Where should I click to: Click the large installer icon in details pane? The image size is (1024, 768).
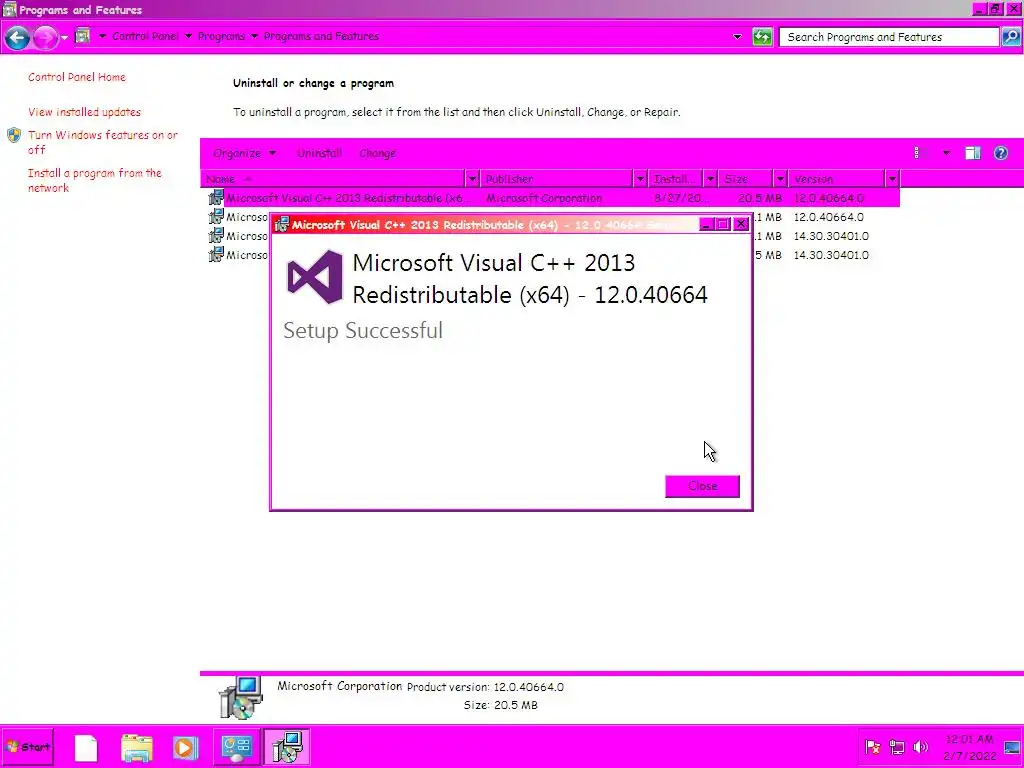pyautogui.click(x=240, y=697)
